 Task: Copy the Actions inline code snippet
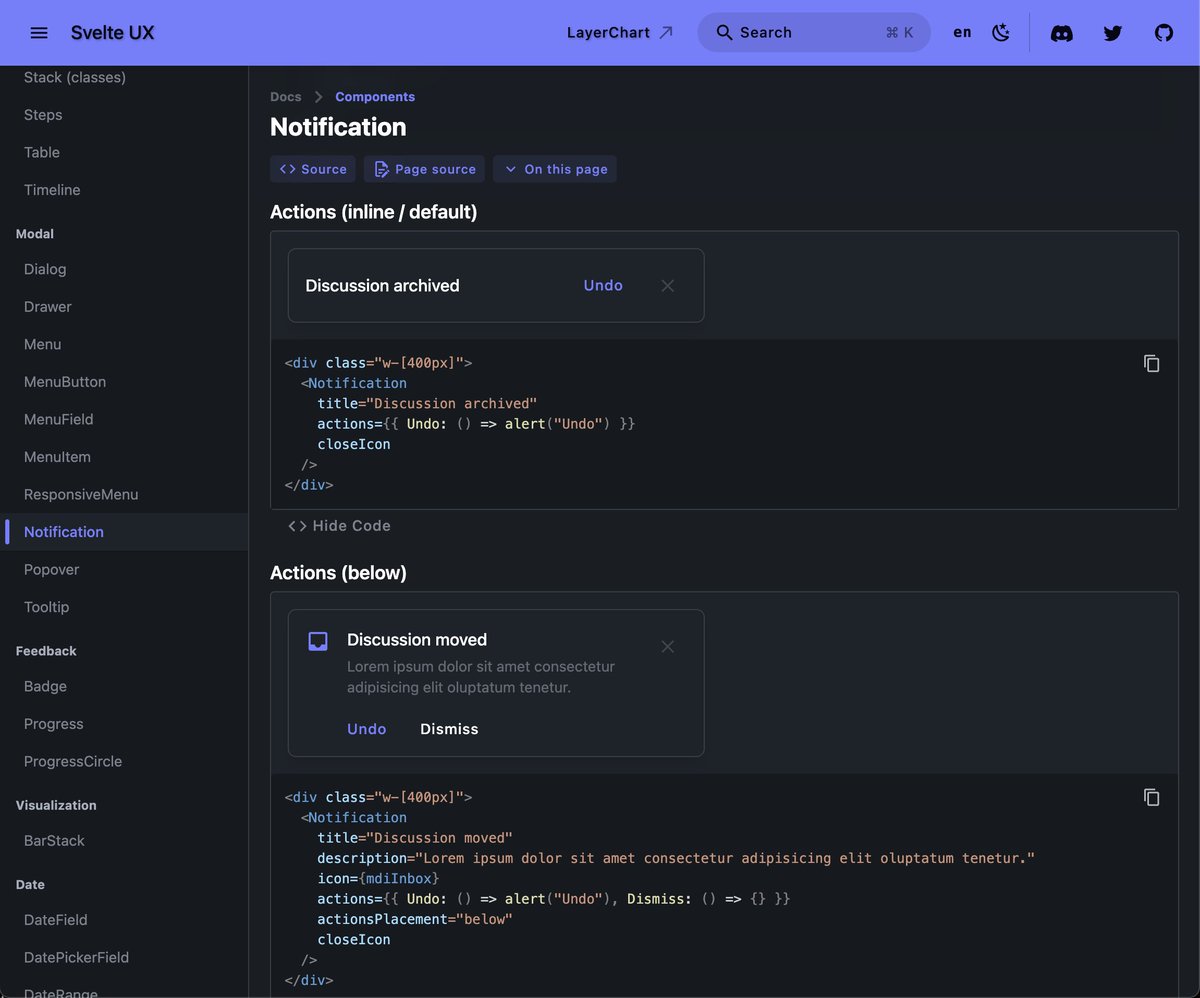(x=1151, y=363)
